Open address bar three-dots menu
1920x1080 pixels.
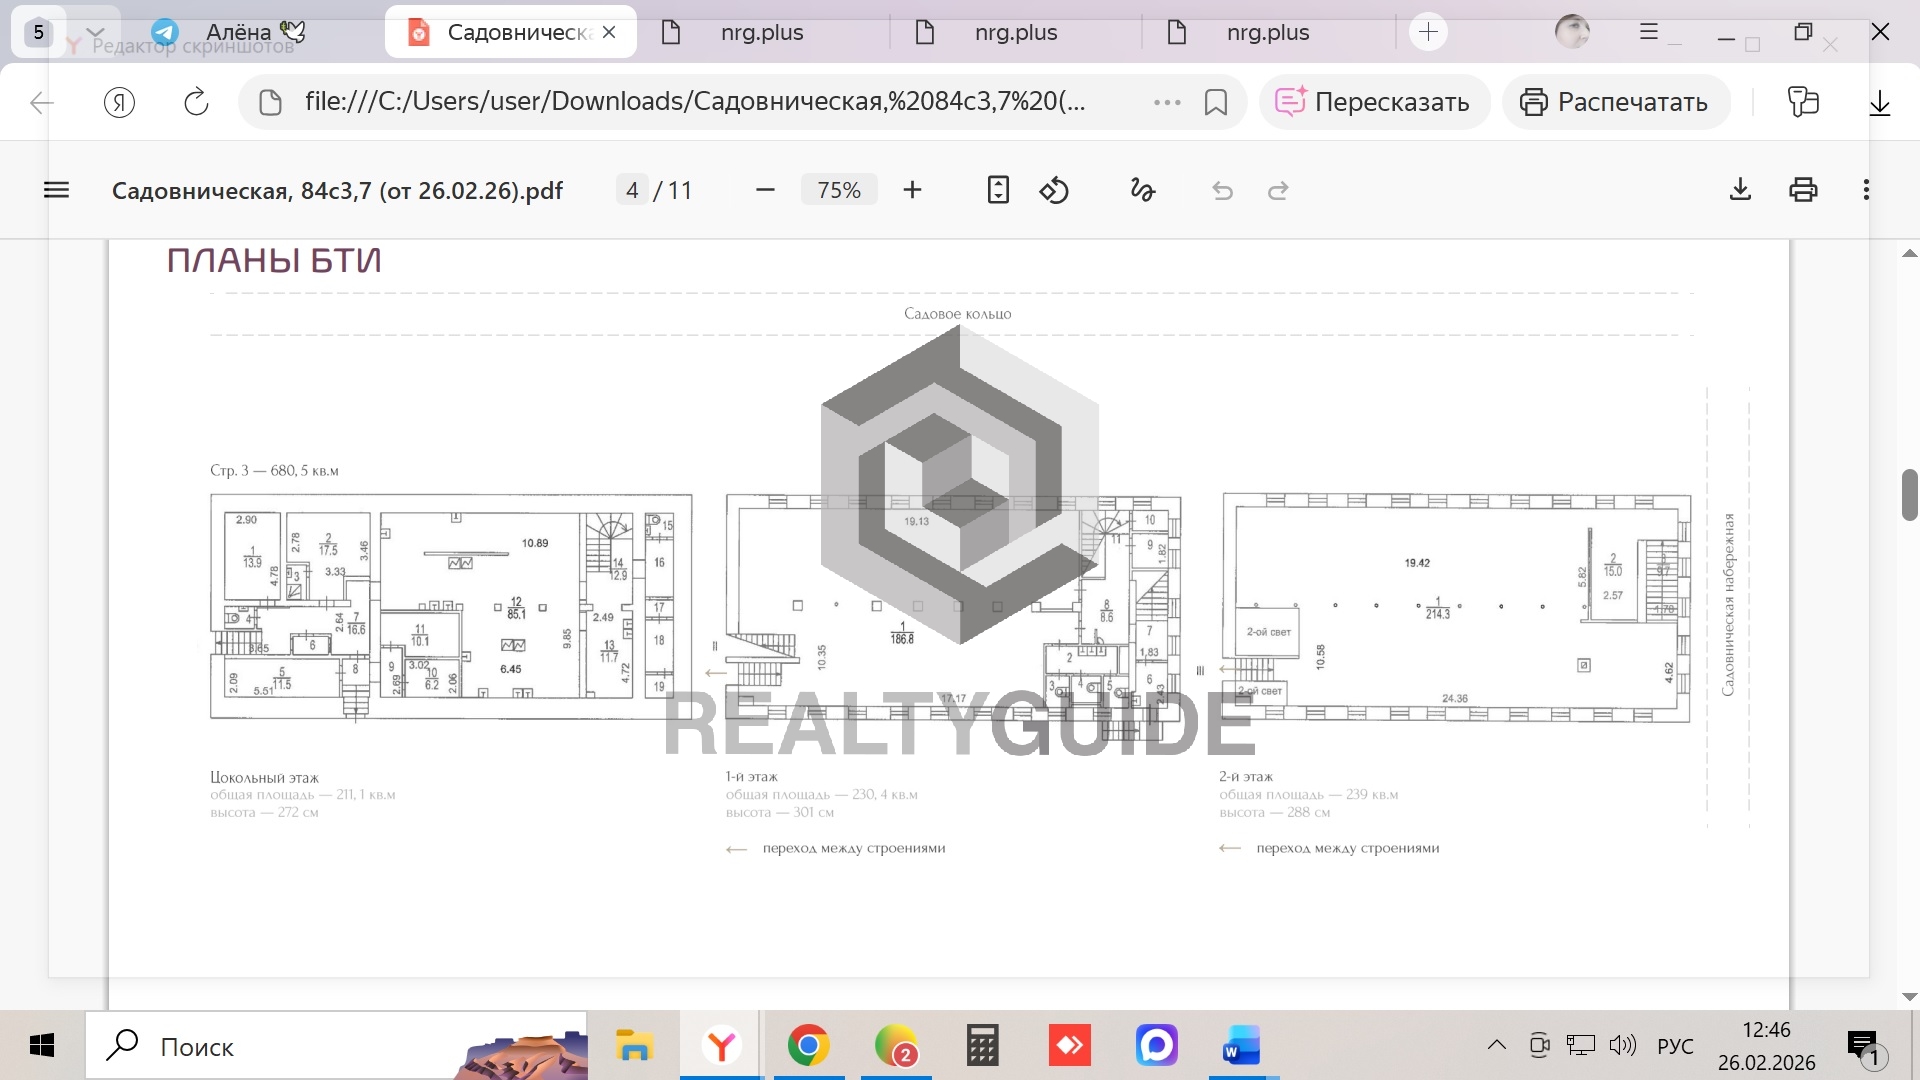(1167, 102)
